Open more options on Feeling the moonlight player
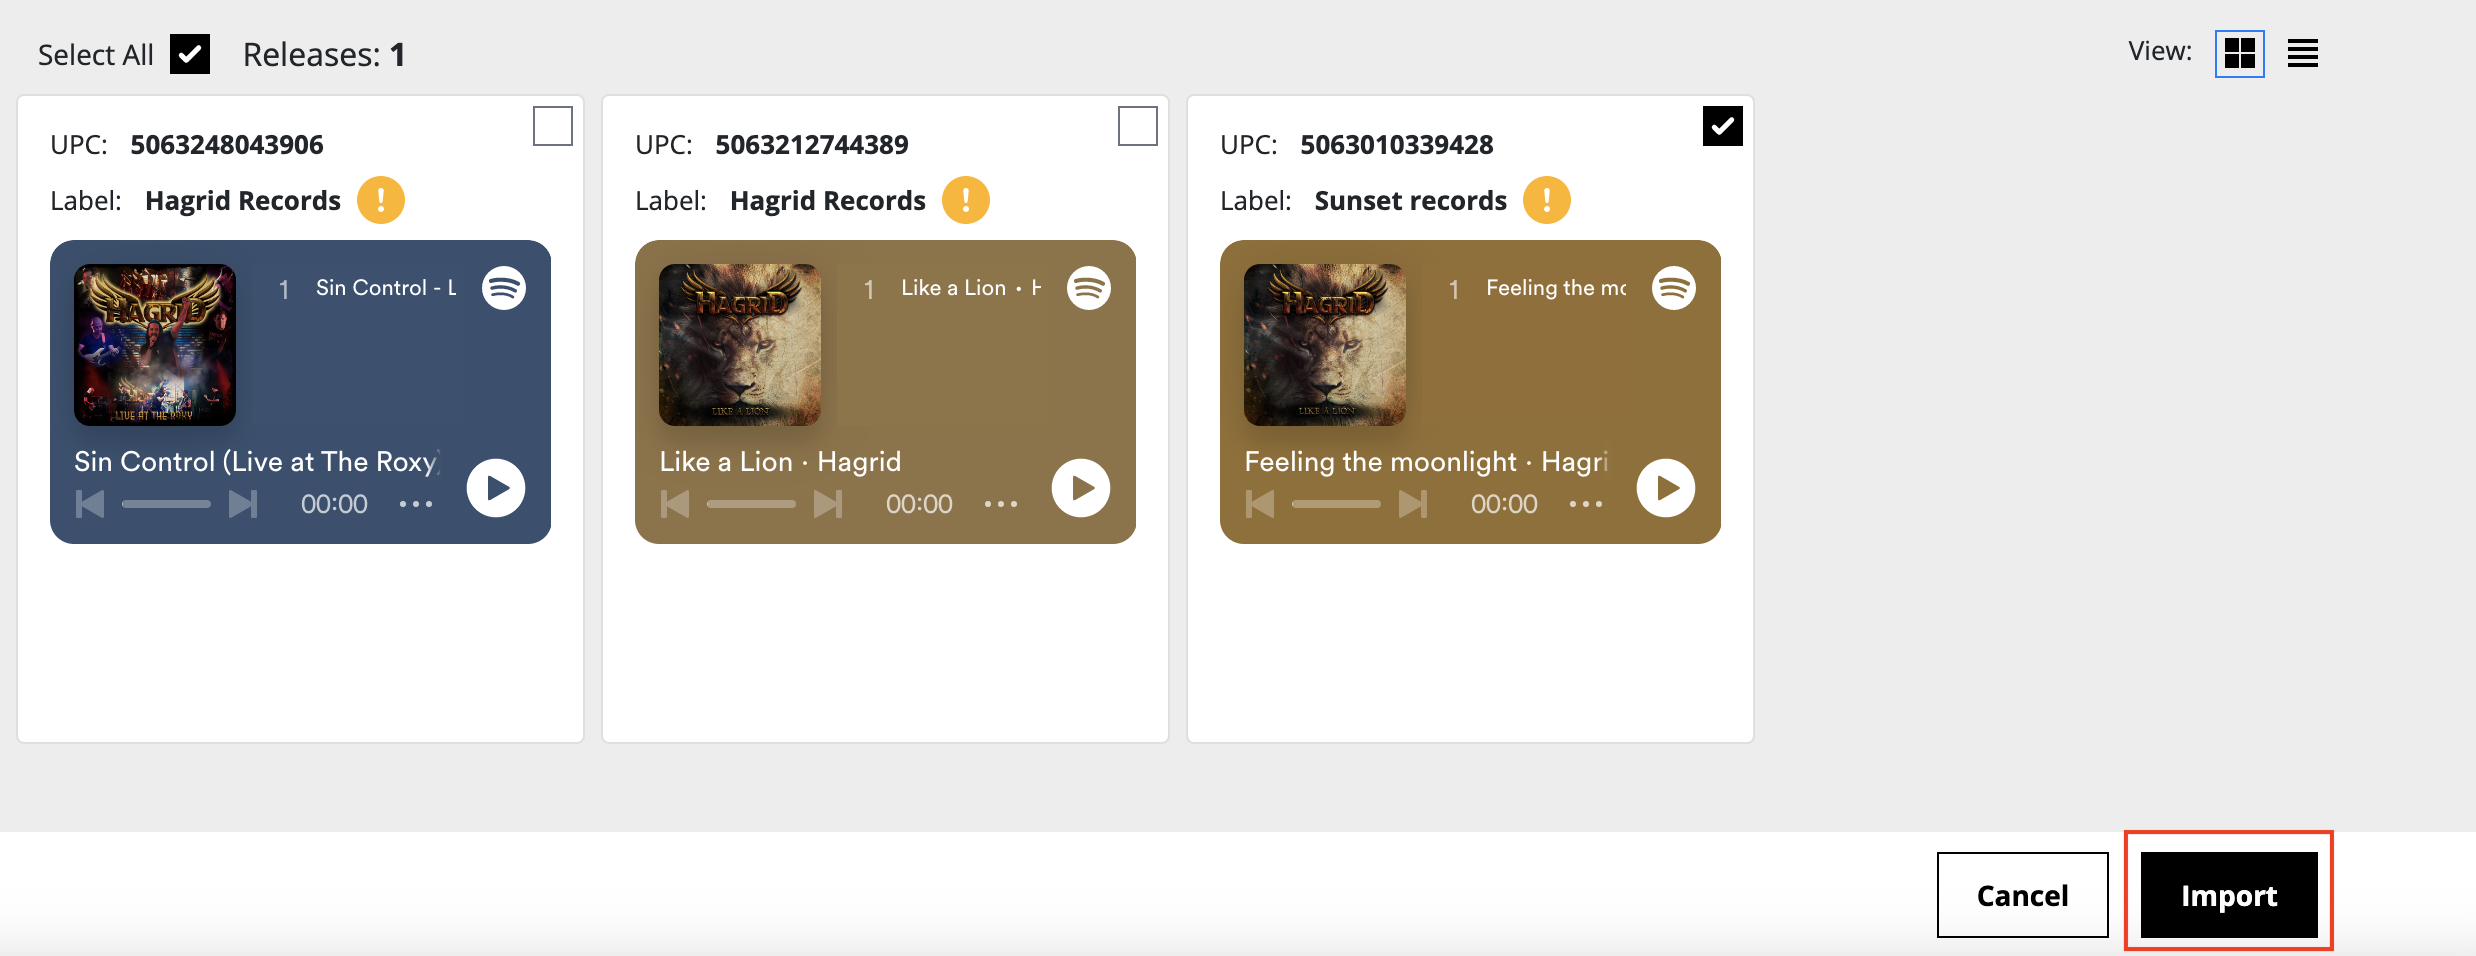 pyautogui.click(x=1586, y=504)
